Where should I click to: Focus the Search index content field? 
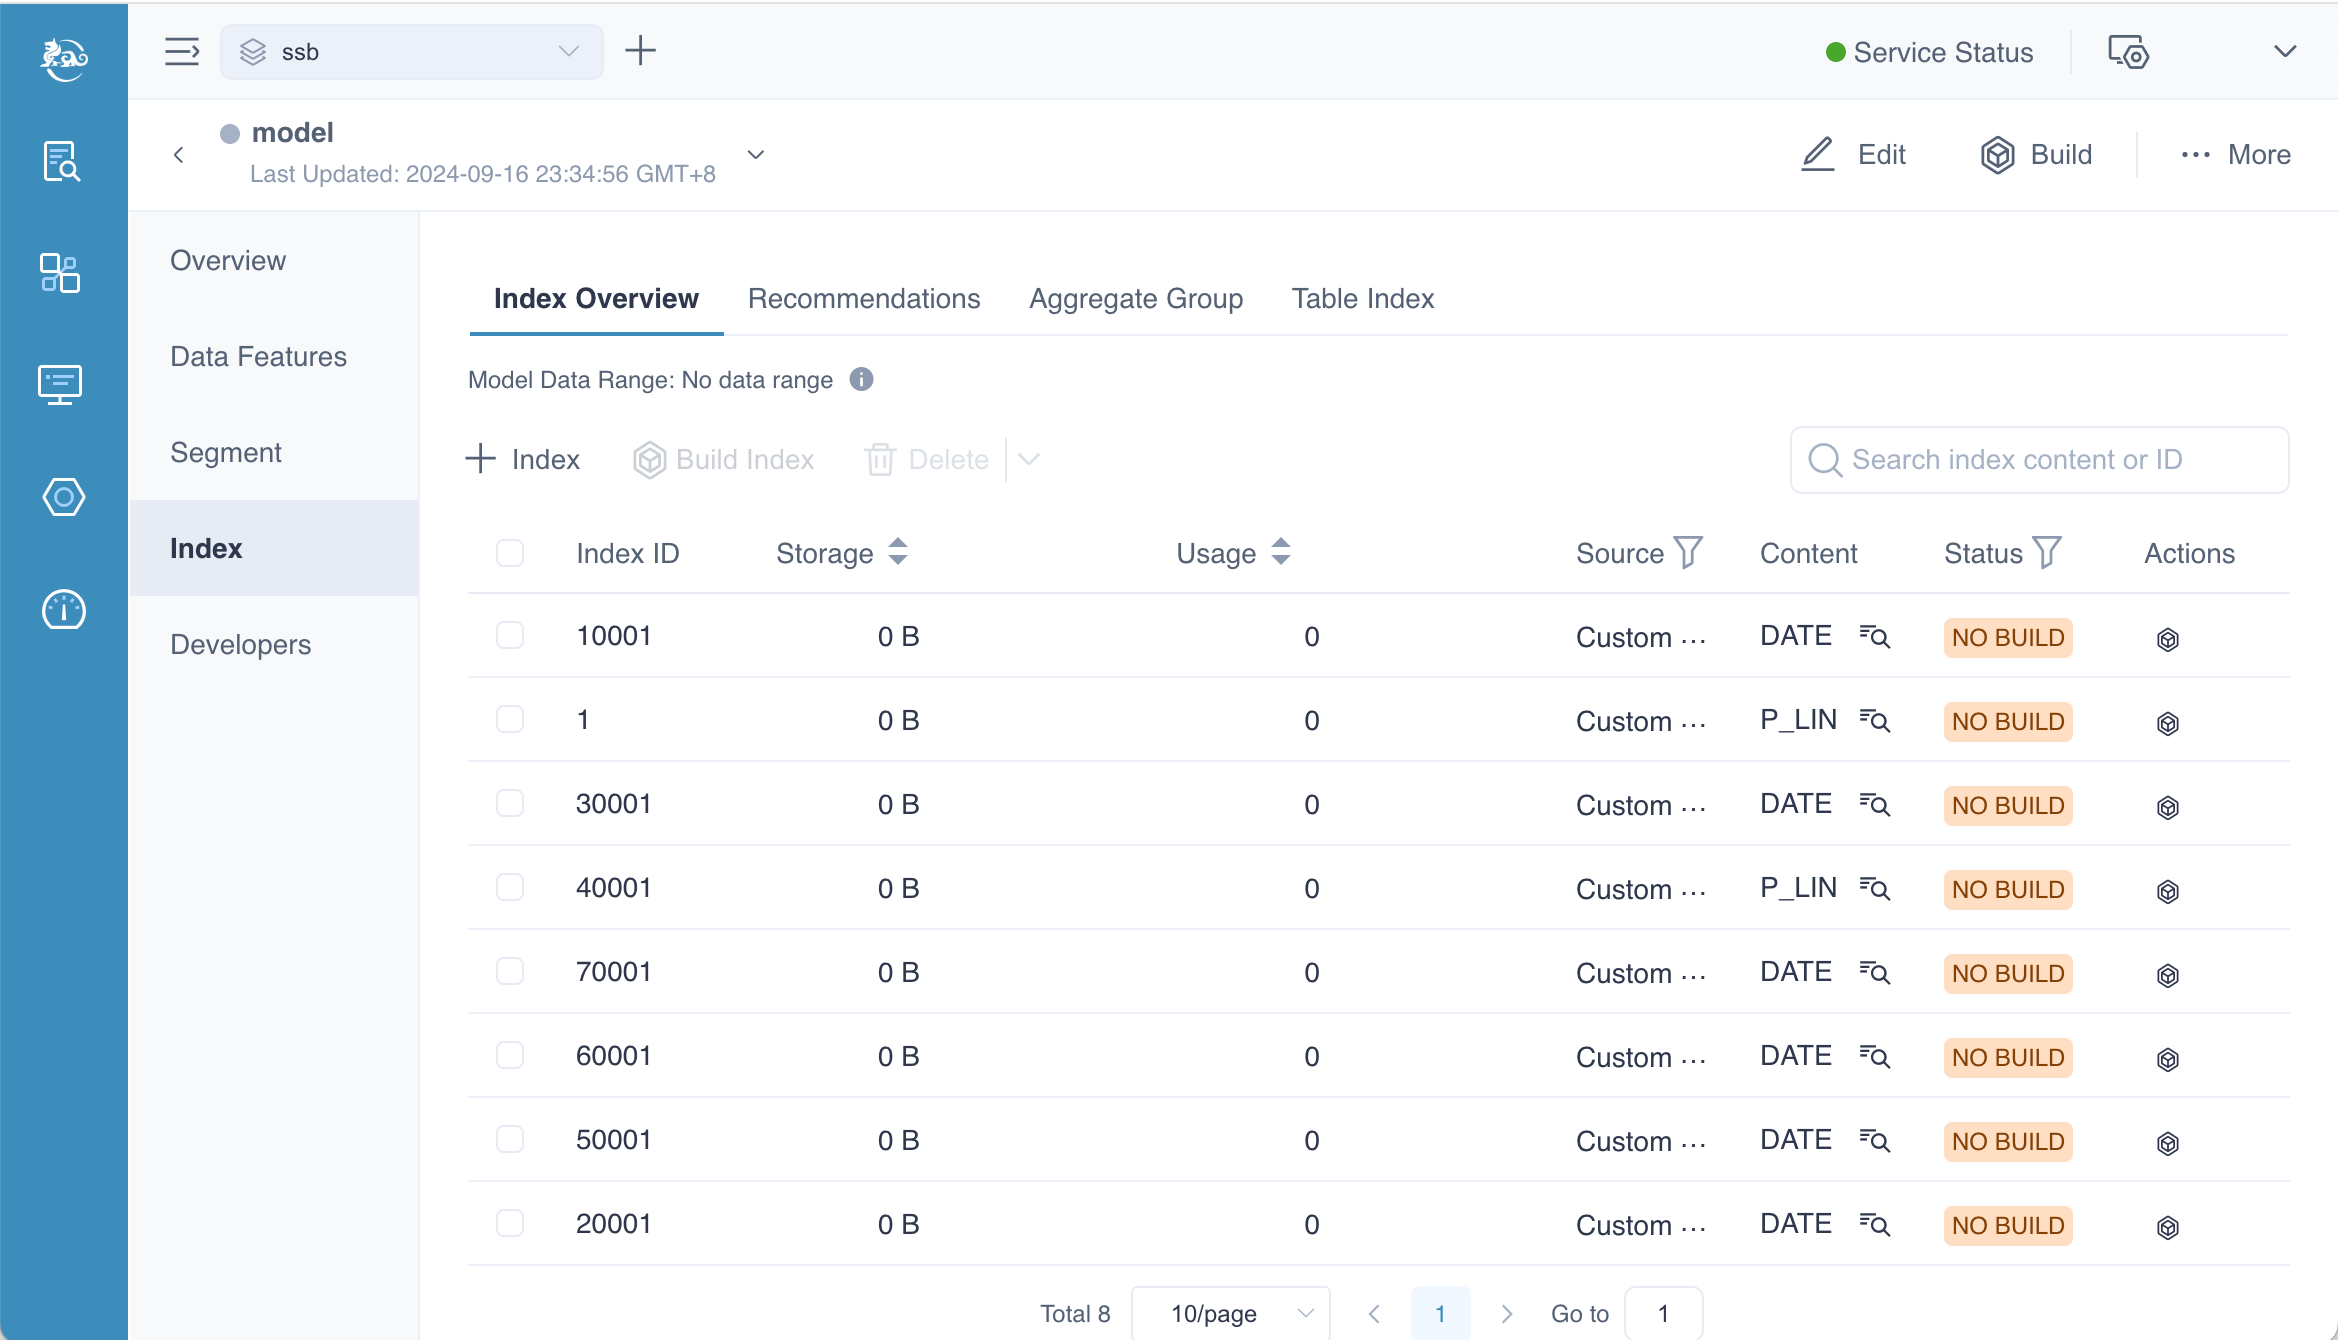point(2040,459)
